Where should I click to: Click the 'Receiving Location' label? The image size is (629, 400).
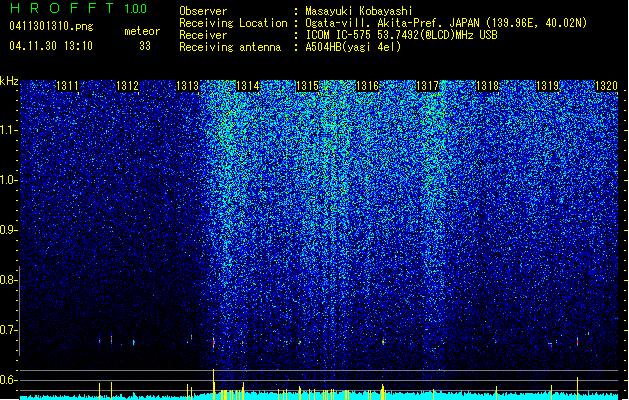(x=233, y=23)
